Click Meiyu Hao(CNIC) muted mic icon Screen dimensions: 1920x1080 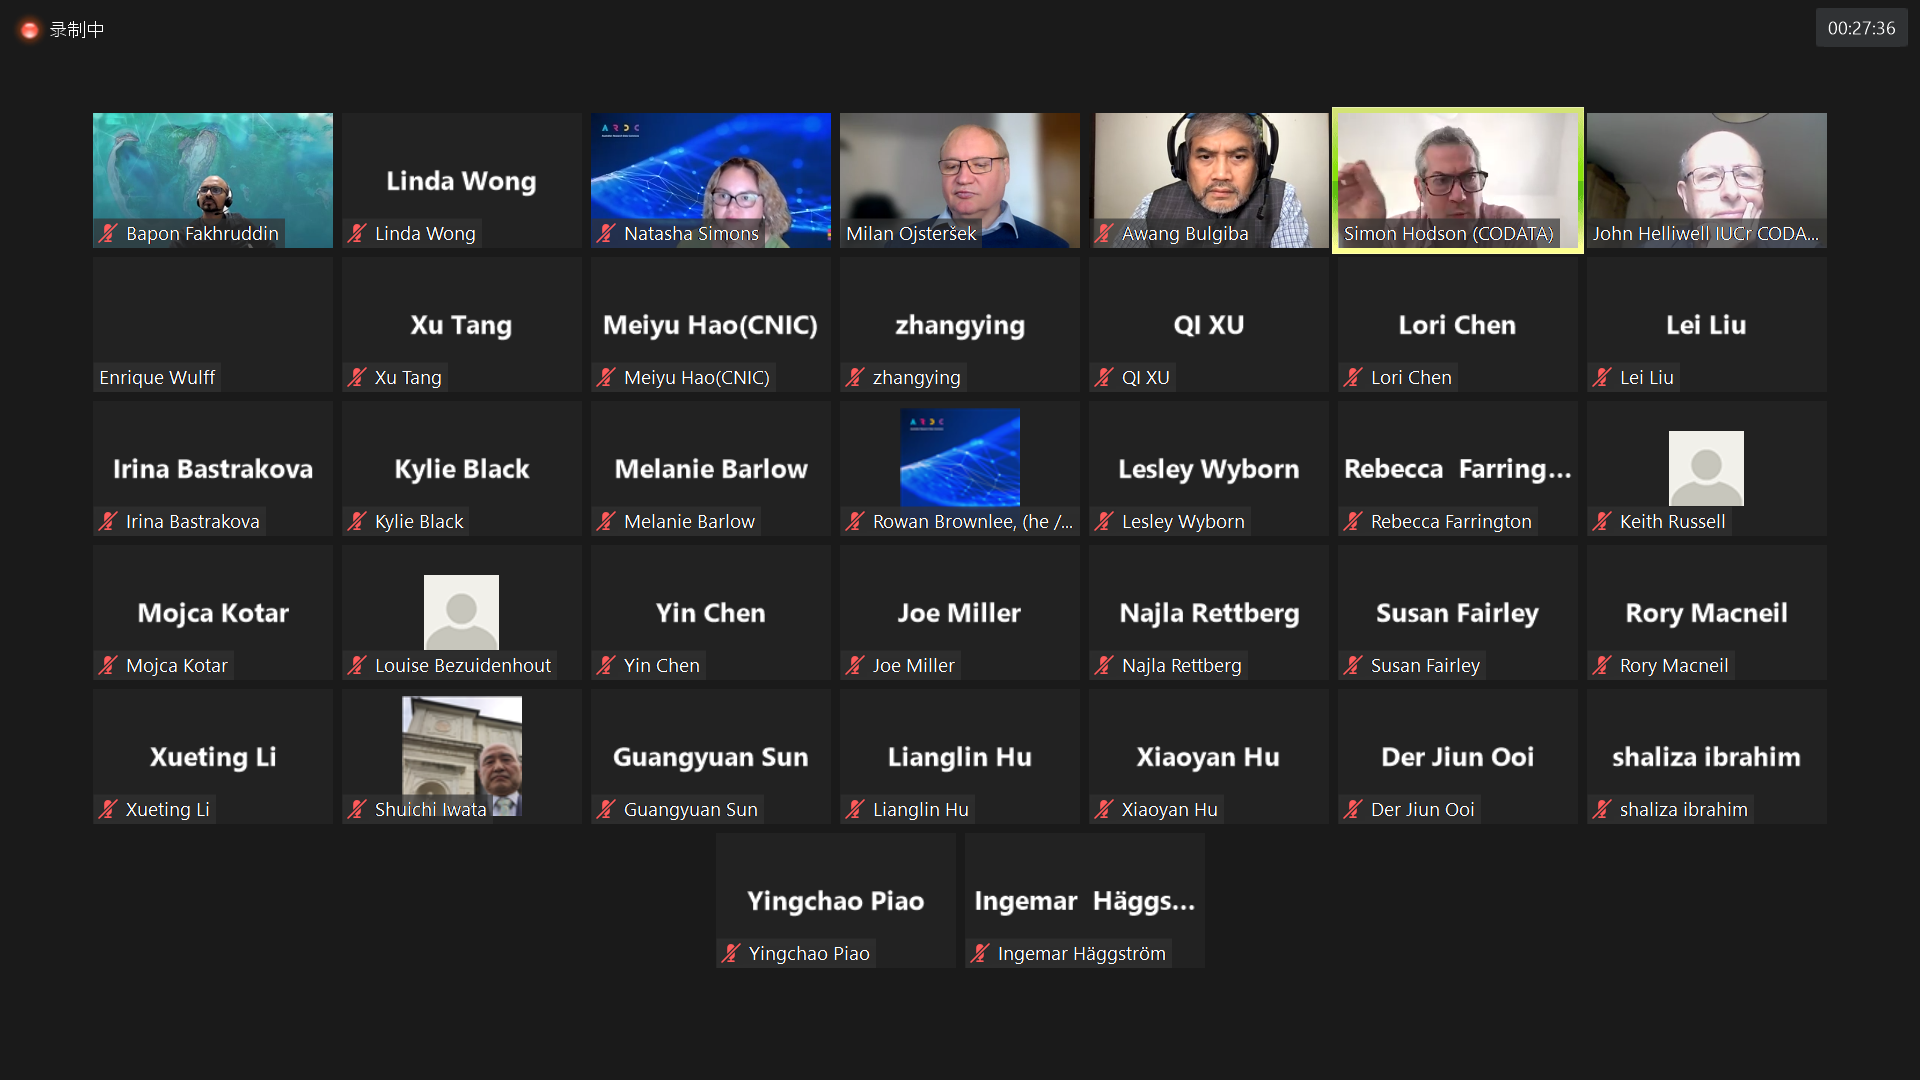(x=606, y=377)
